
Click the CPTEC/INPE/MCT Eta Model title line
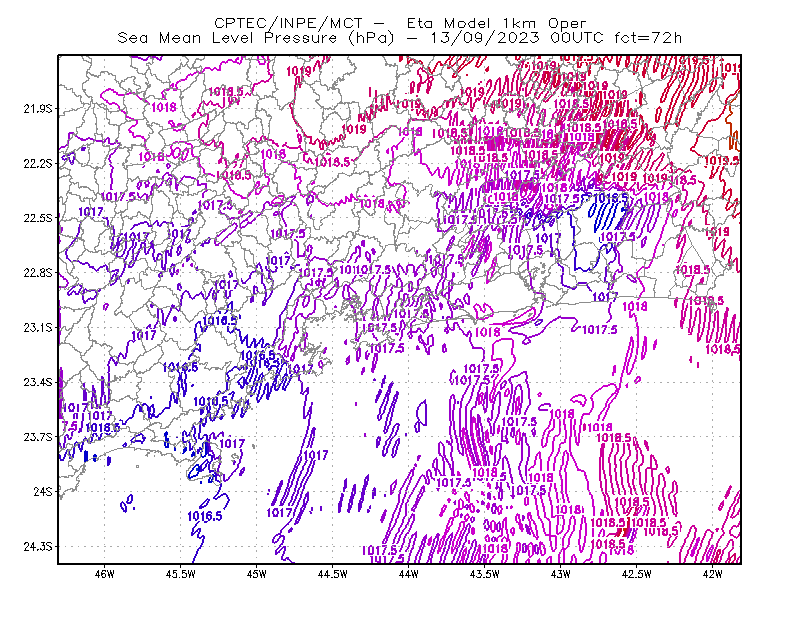(400, 23)
